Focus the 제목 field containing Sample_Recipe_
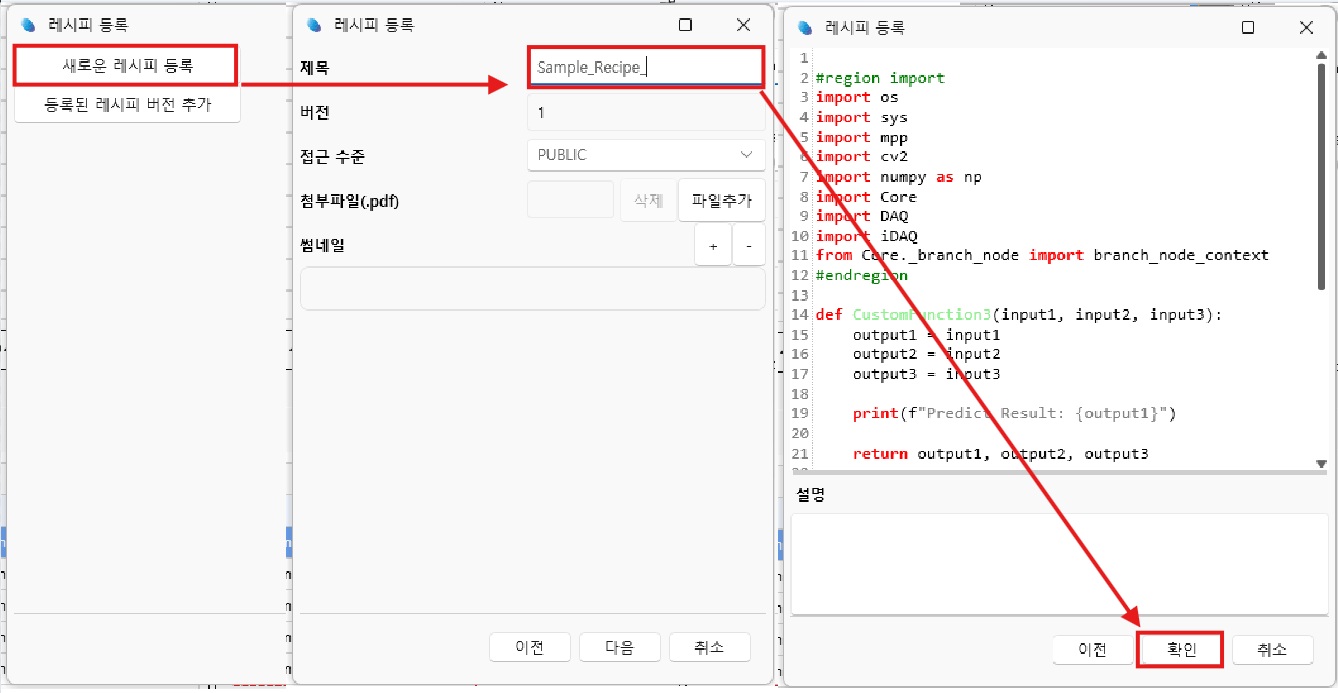 coord(645,68)
